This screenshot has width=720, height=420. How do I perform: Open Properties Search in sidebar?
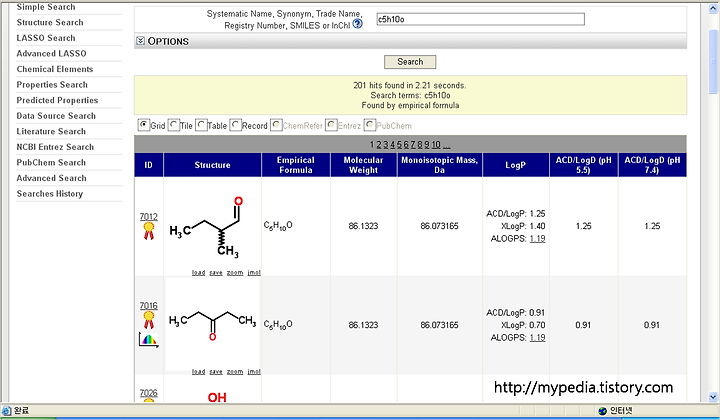click(x=52, y=85)
